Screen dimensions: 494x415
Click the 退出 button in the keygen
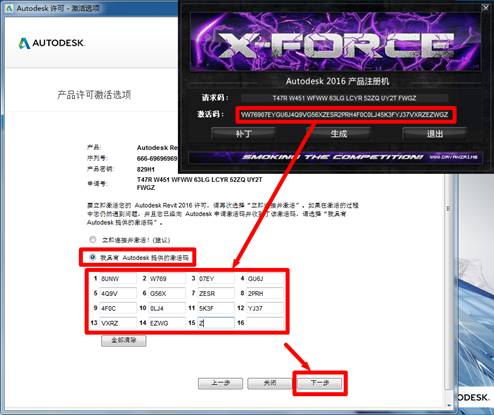435,134
